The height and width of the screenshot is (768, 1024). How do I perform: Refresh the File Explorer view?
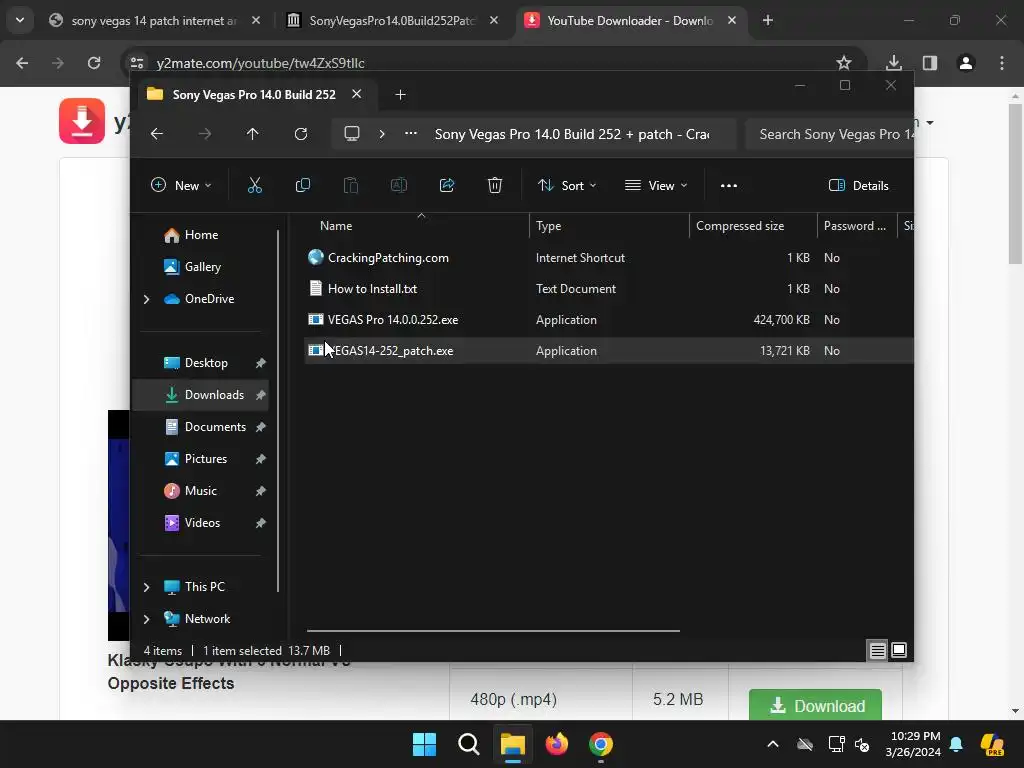click(x=300, y=134)
